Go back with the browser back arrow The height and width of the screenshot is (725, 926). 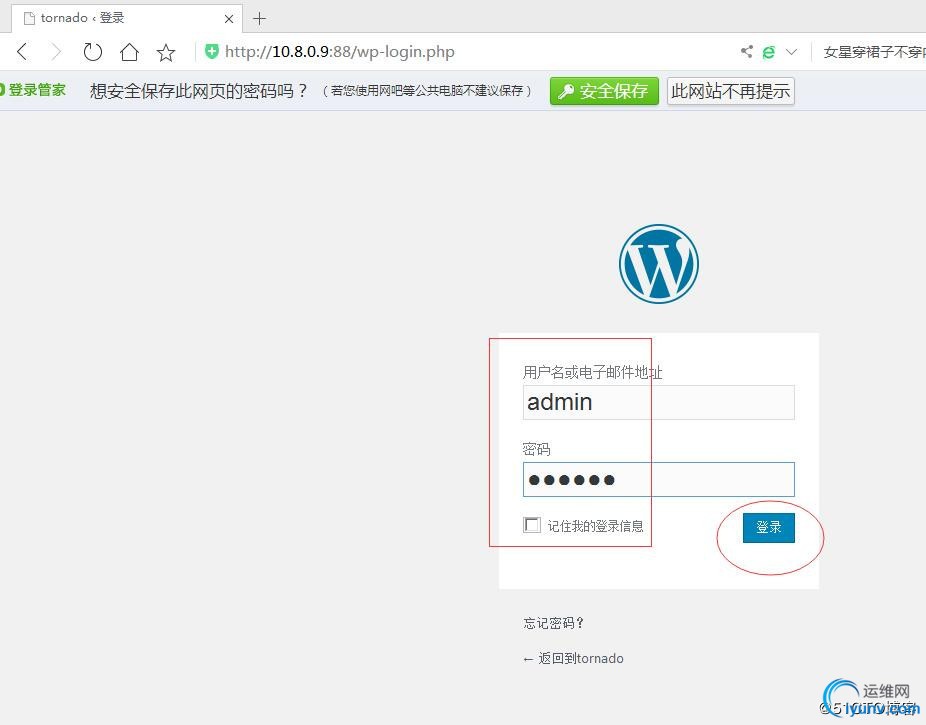(x=22, y=52)
